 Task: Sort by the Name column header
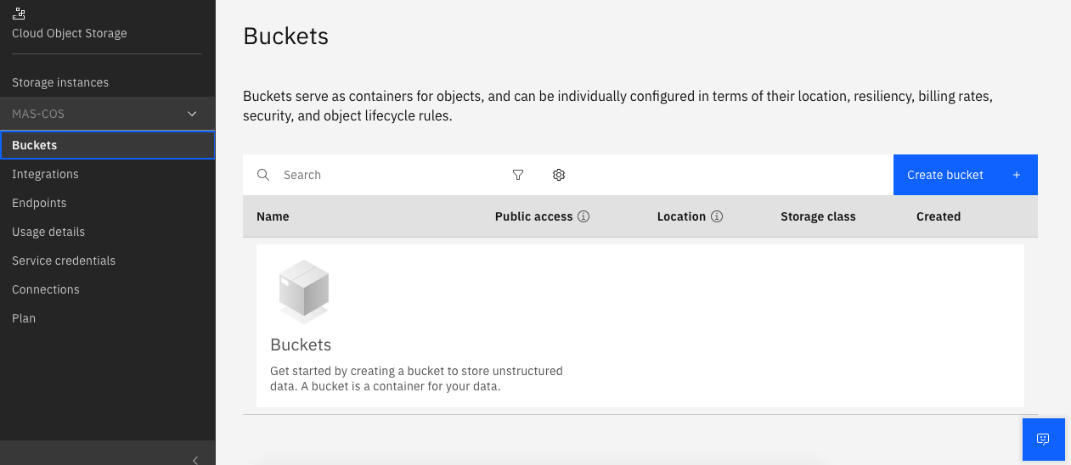pyautogui.click(x=273, y=216)
